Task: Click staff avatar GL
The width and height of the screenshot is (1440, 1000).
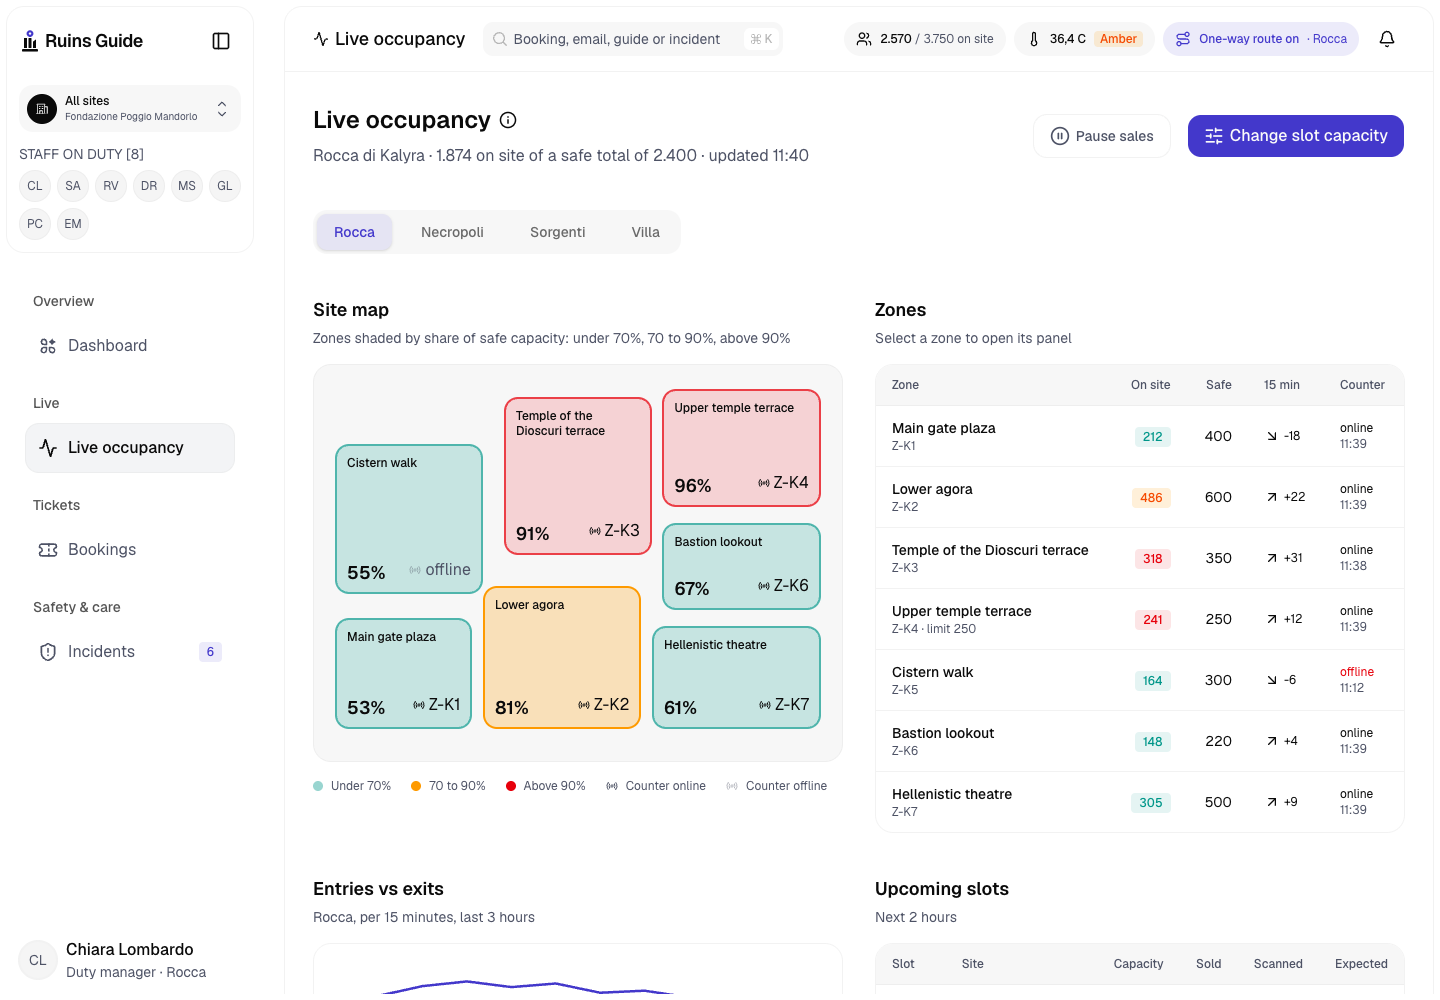Action: [225, 186]
